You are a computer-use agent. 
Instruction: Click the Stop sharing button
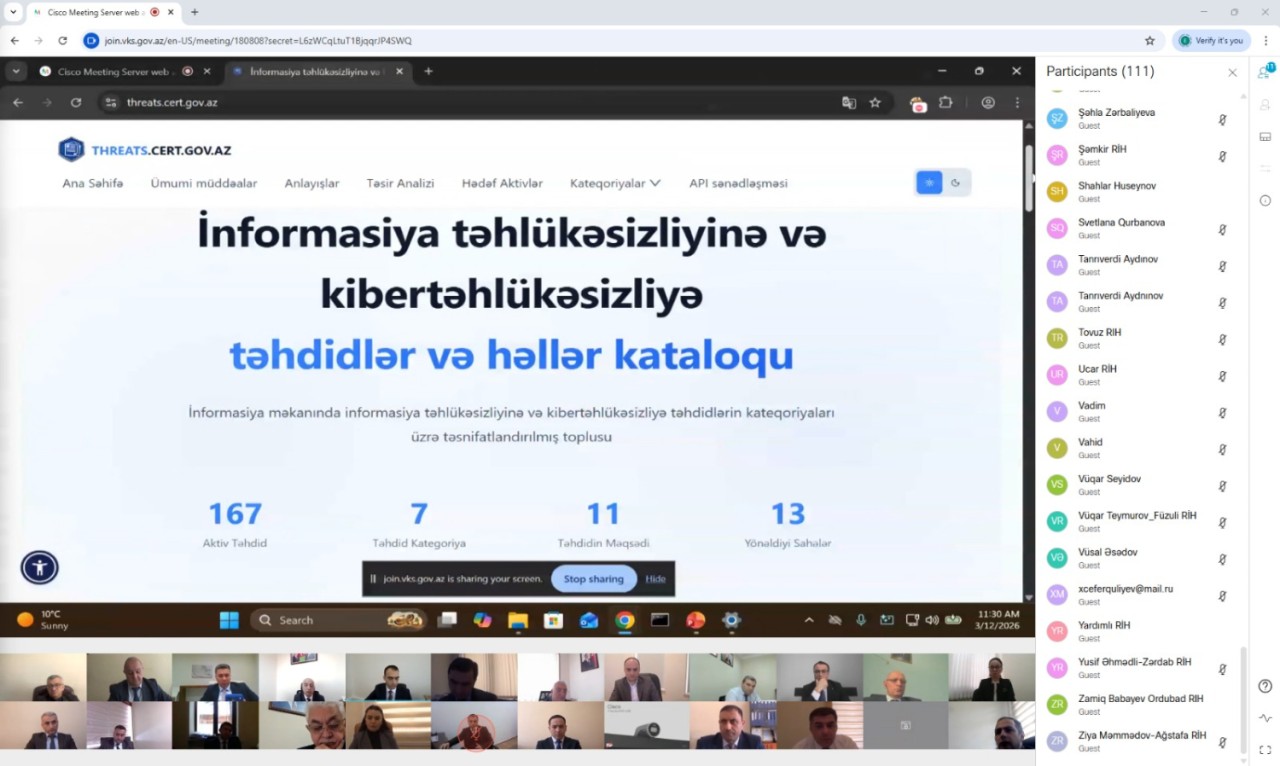tap(593, 578)
